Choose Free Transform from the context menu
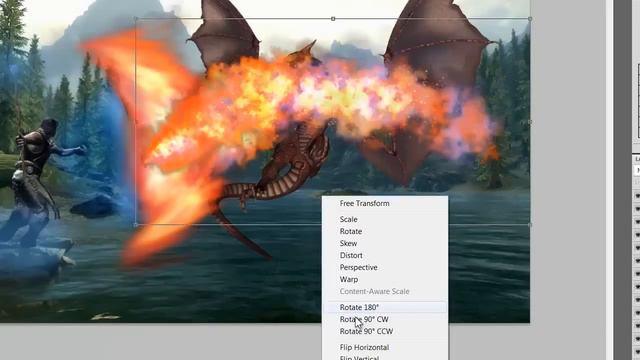The height and width of the screenshot is (360, 640). [x=364, y=203]
